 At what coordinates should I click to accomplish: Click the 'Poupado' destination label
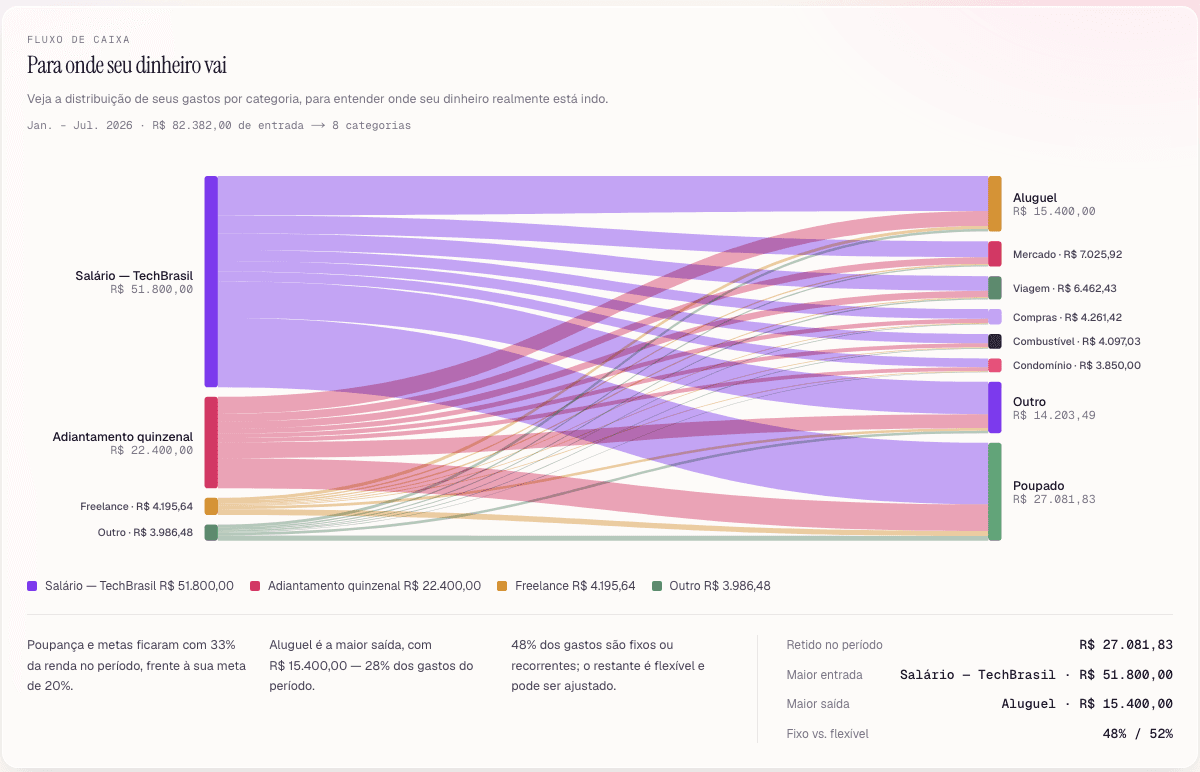click(1038, 486)
